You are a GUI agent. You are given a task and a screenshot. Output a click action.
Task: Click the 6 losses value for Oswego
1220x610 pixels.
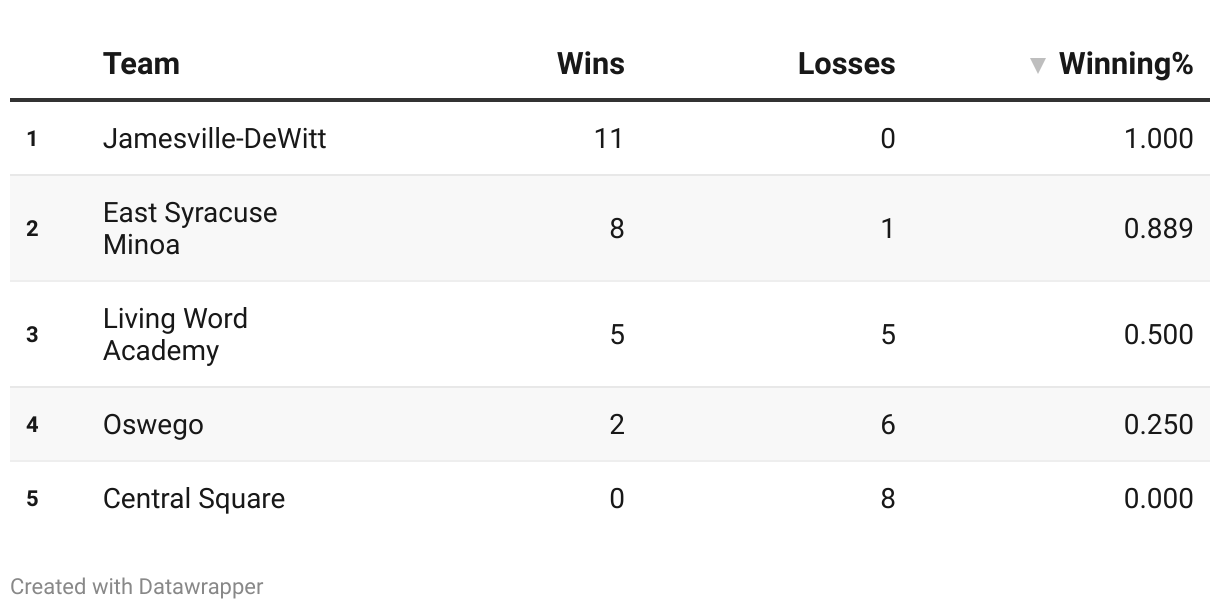[x=888, y=424]
